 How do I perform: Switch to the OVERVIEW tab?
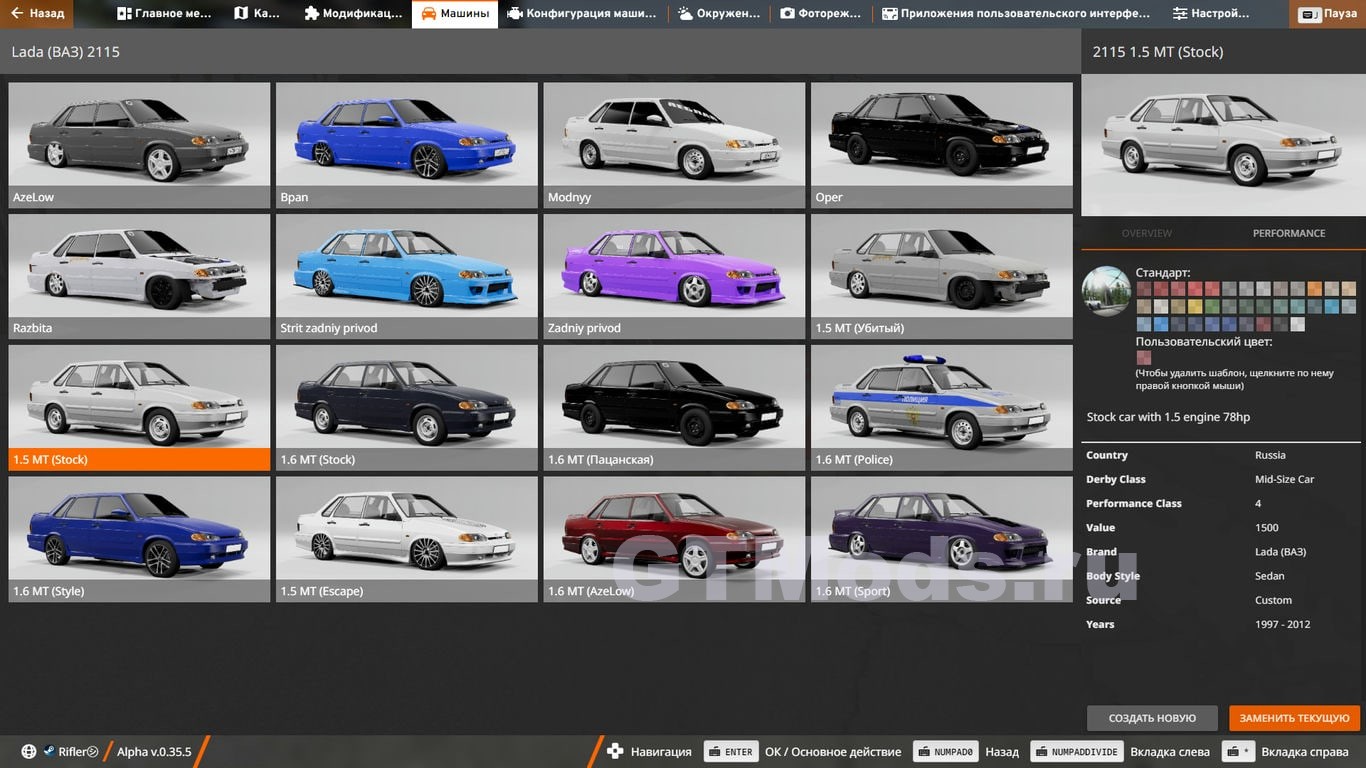click(x=1146, y=233)
